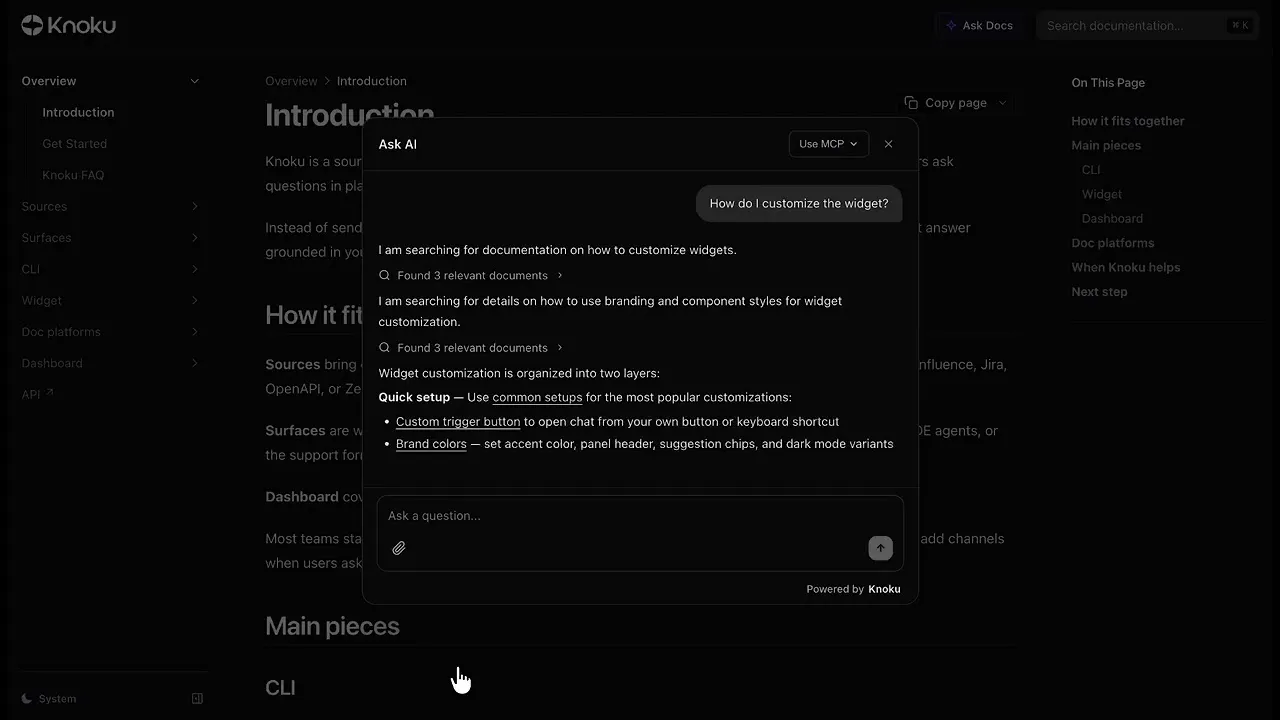The image size is (1280, 720).
Task: Click the Copy page icon
Action: click(x=911, y=103)
